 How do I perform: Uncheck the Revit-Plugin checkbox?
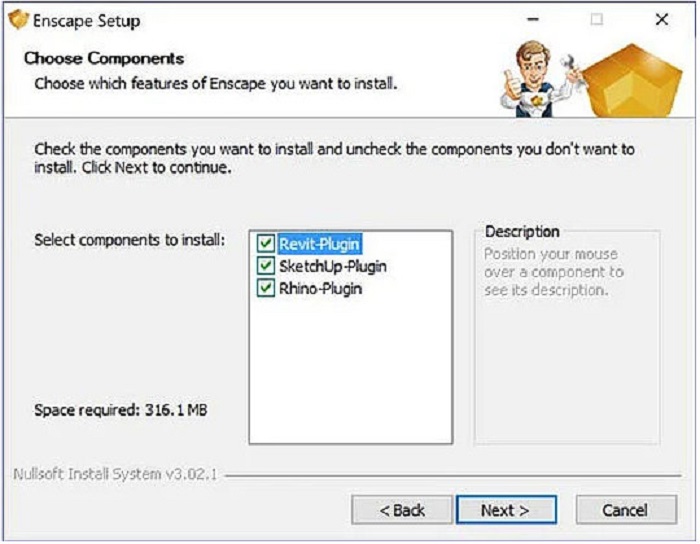(x=266, y=243)
